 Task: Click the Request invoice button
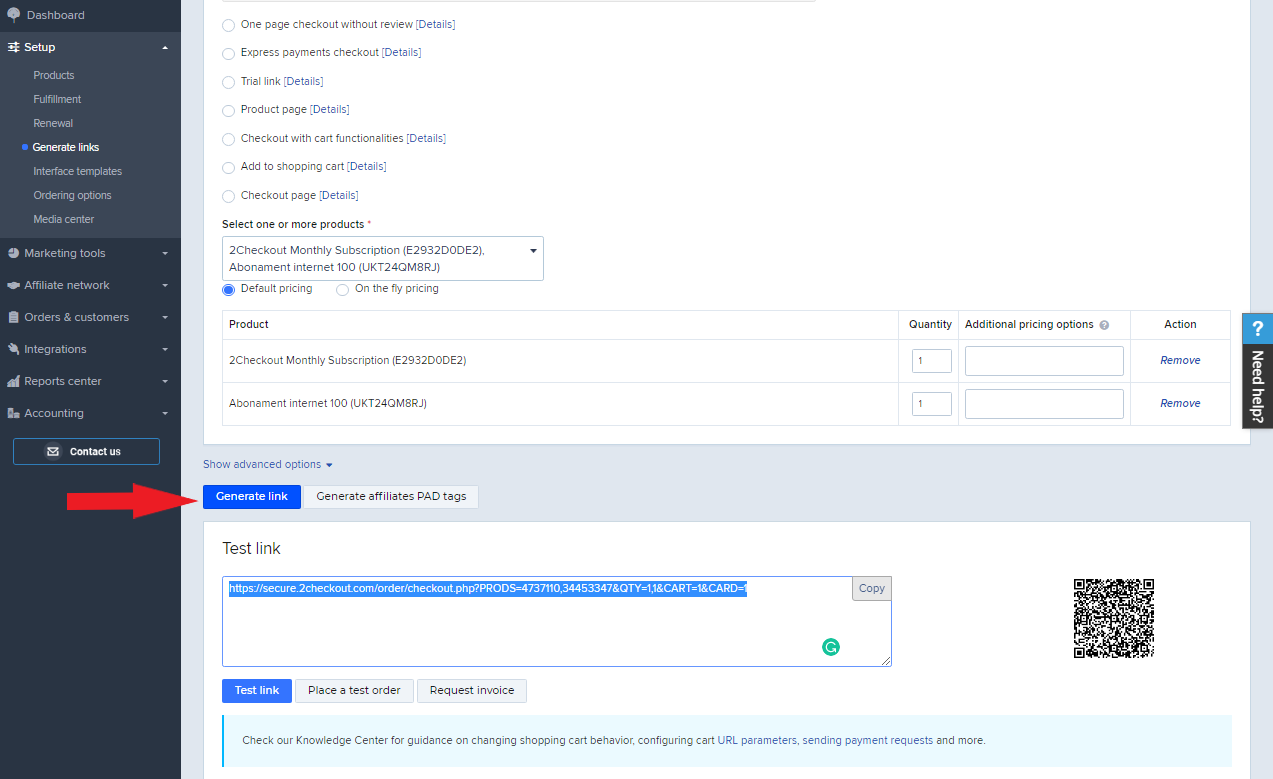click(x=472, y=690)
